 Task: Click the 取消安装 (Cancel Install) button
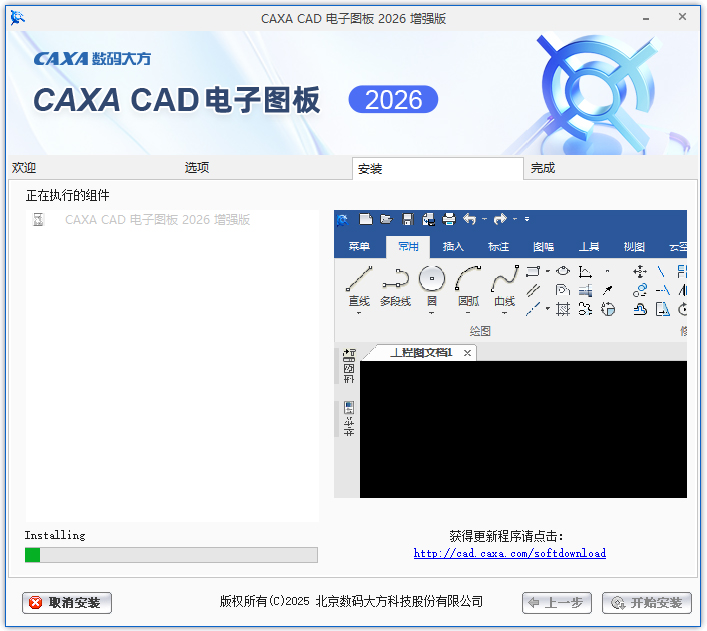[67, 603]
